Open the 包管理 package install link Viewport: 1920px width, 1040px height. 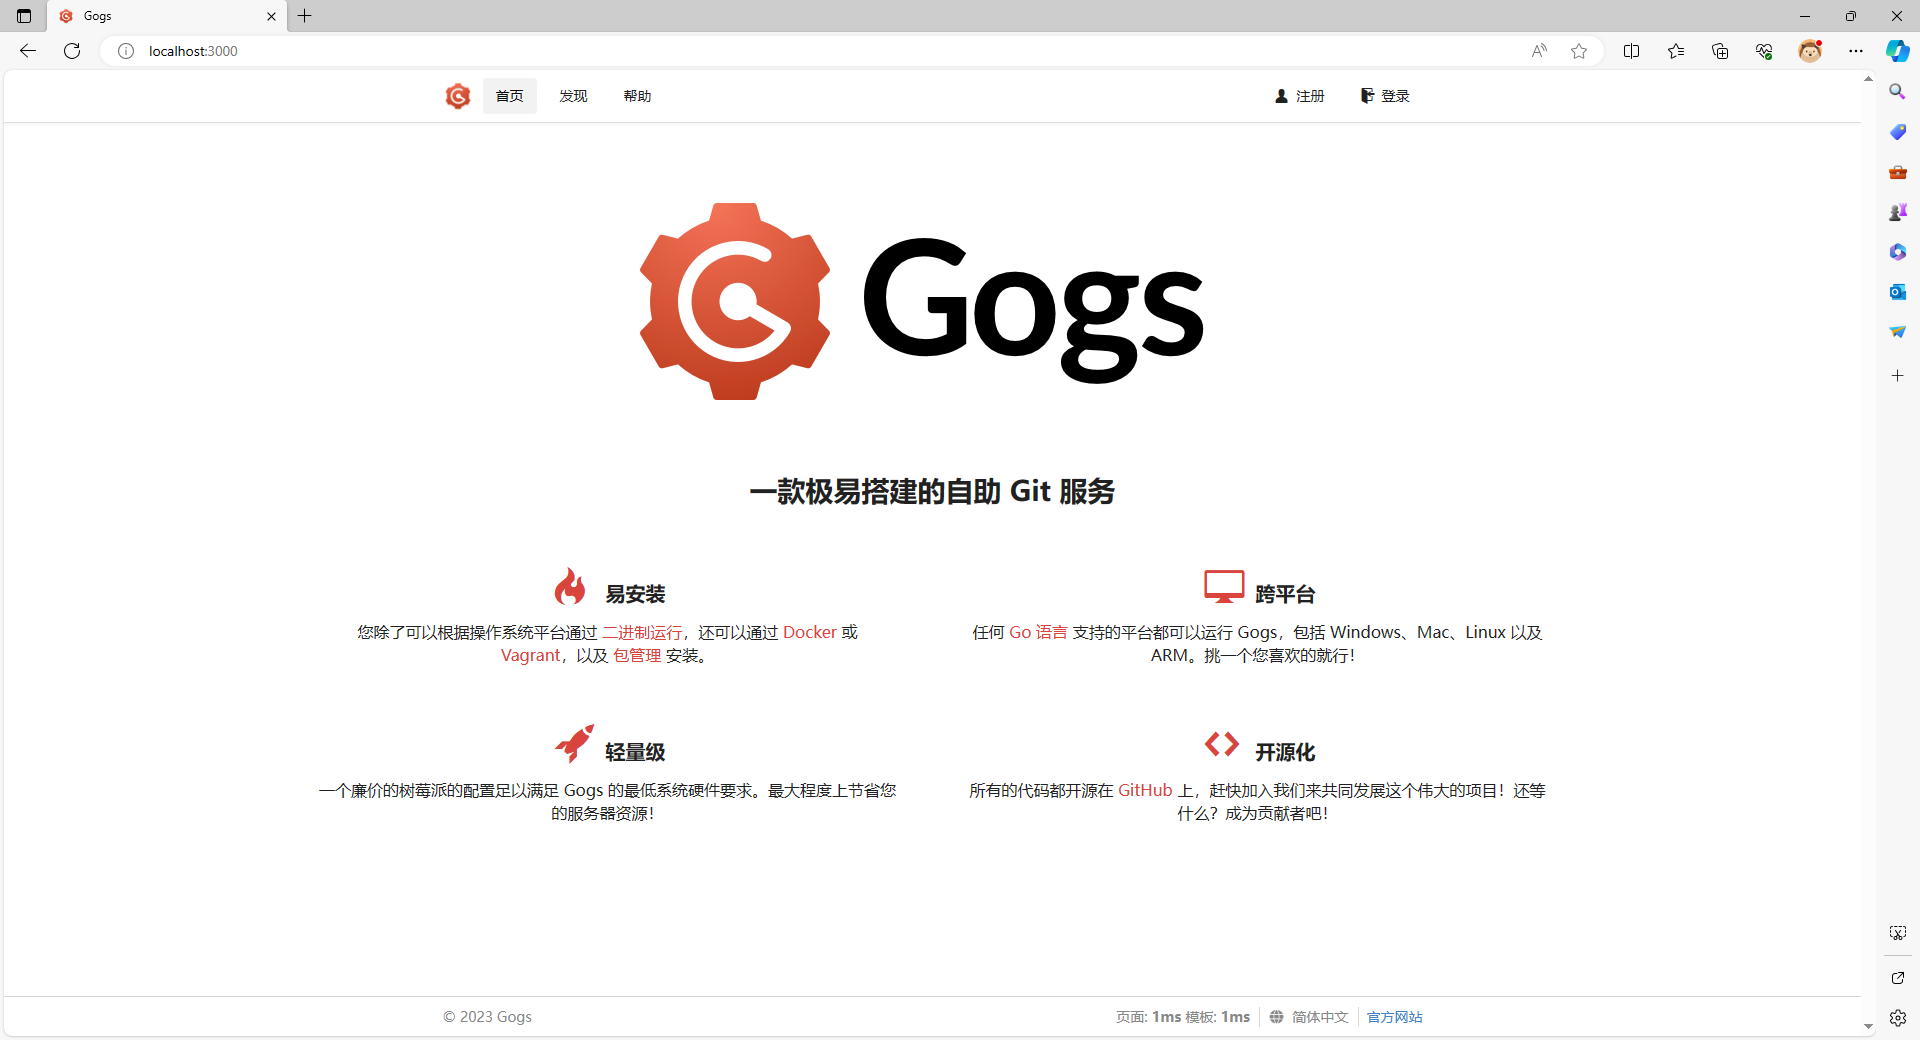(637, 655)
